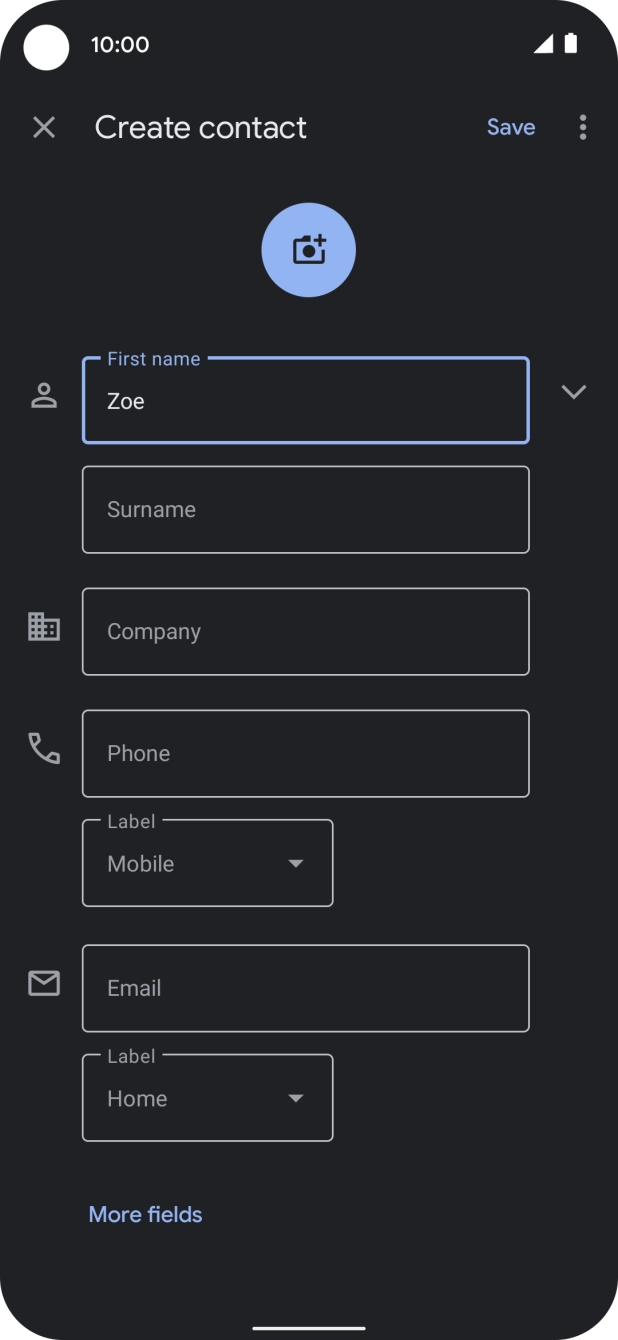The width and height of the screenshot is (618, 1340).
Task: Click the person icon beside First name
Action: point(44,393)
